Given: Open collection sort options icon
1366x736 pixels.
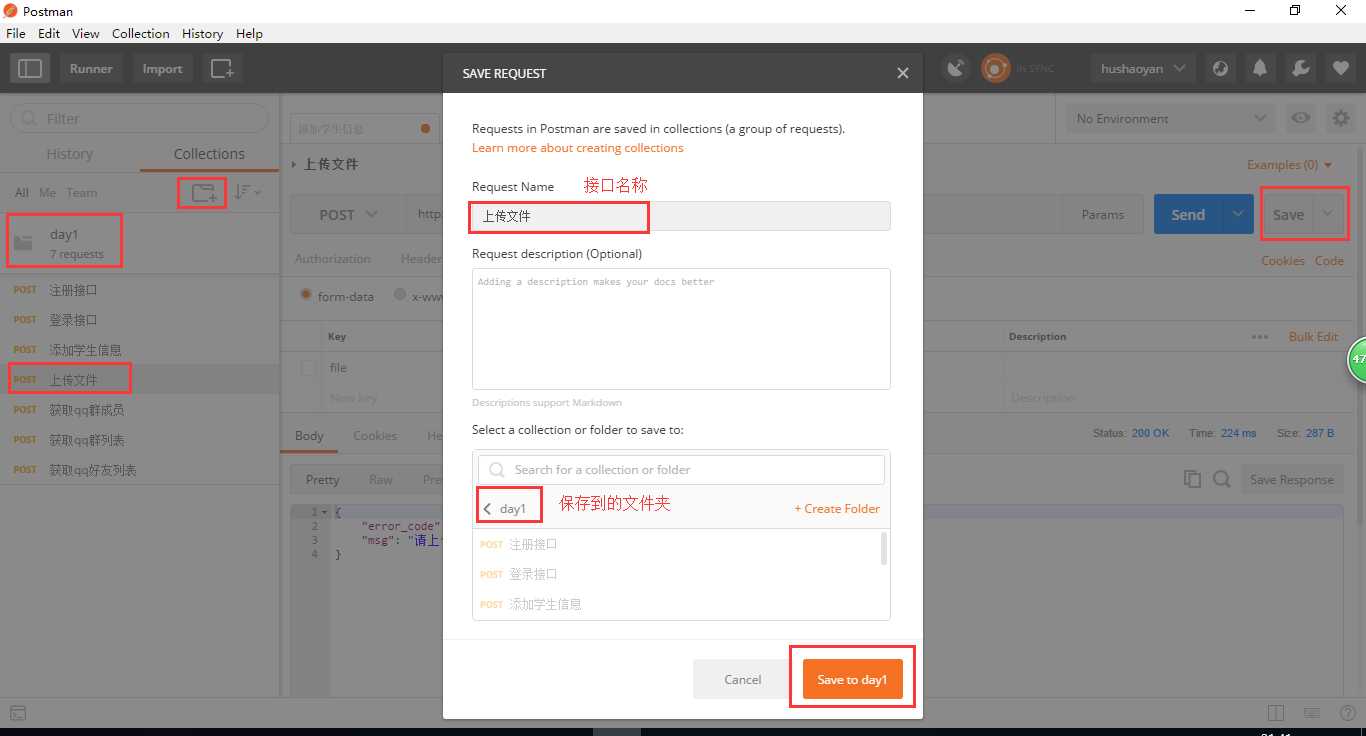Looking at the screenshot, I should (x=247, y=192).
